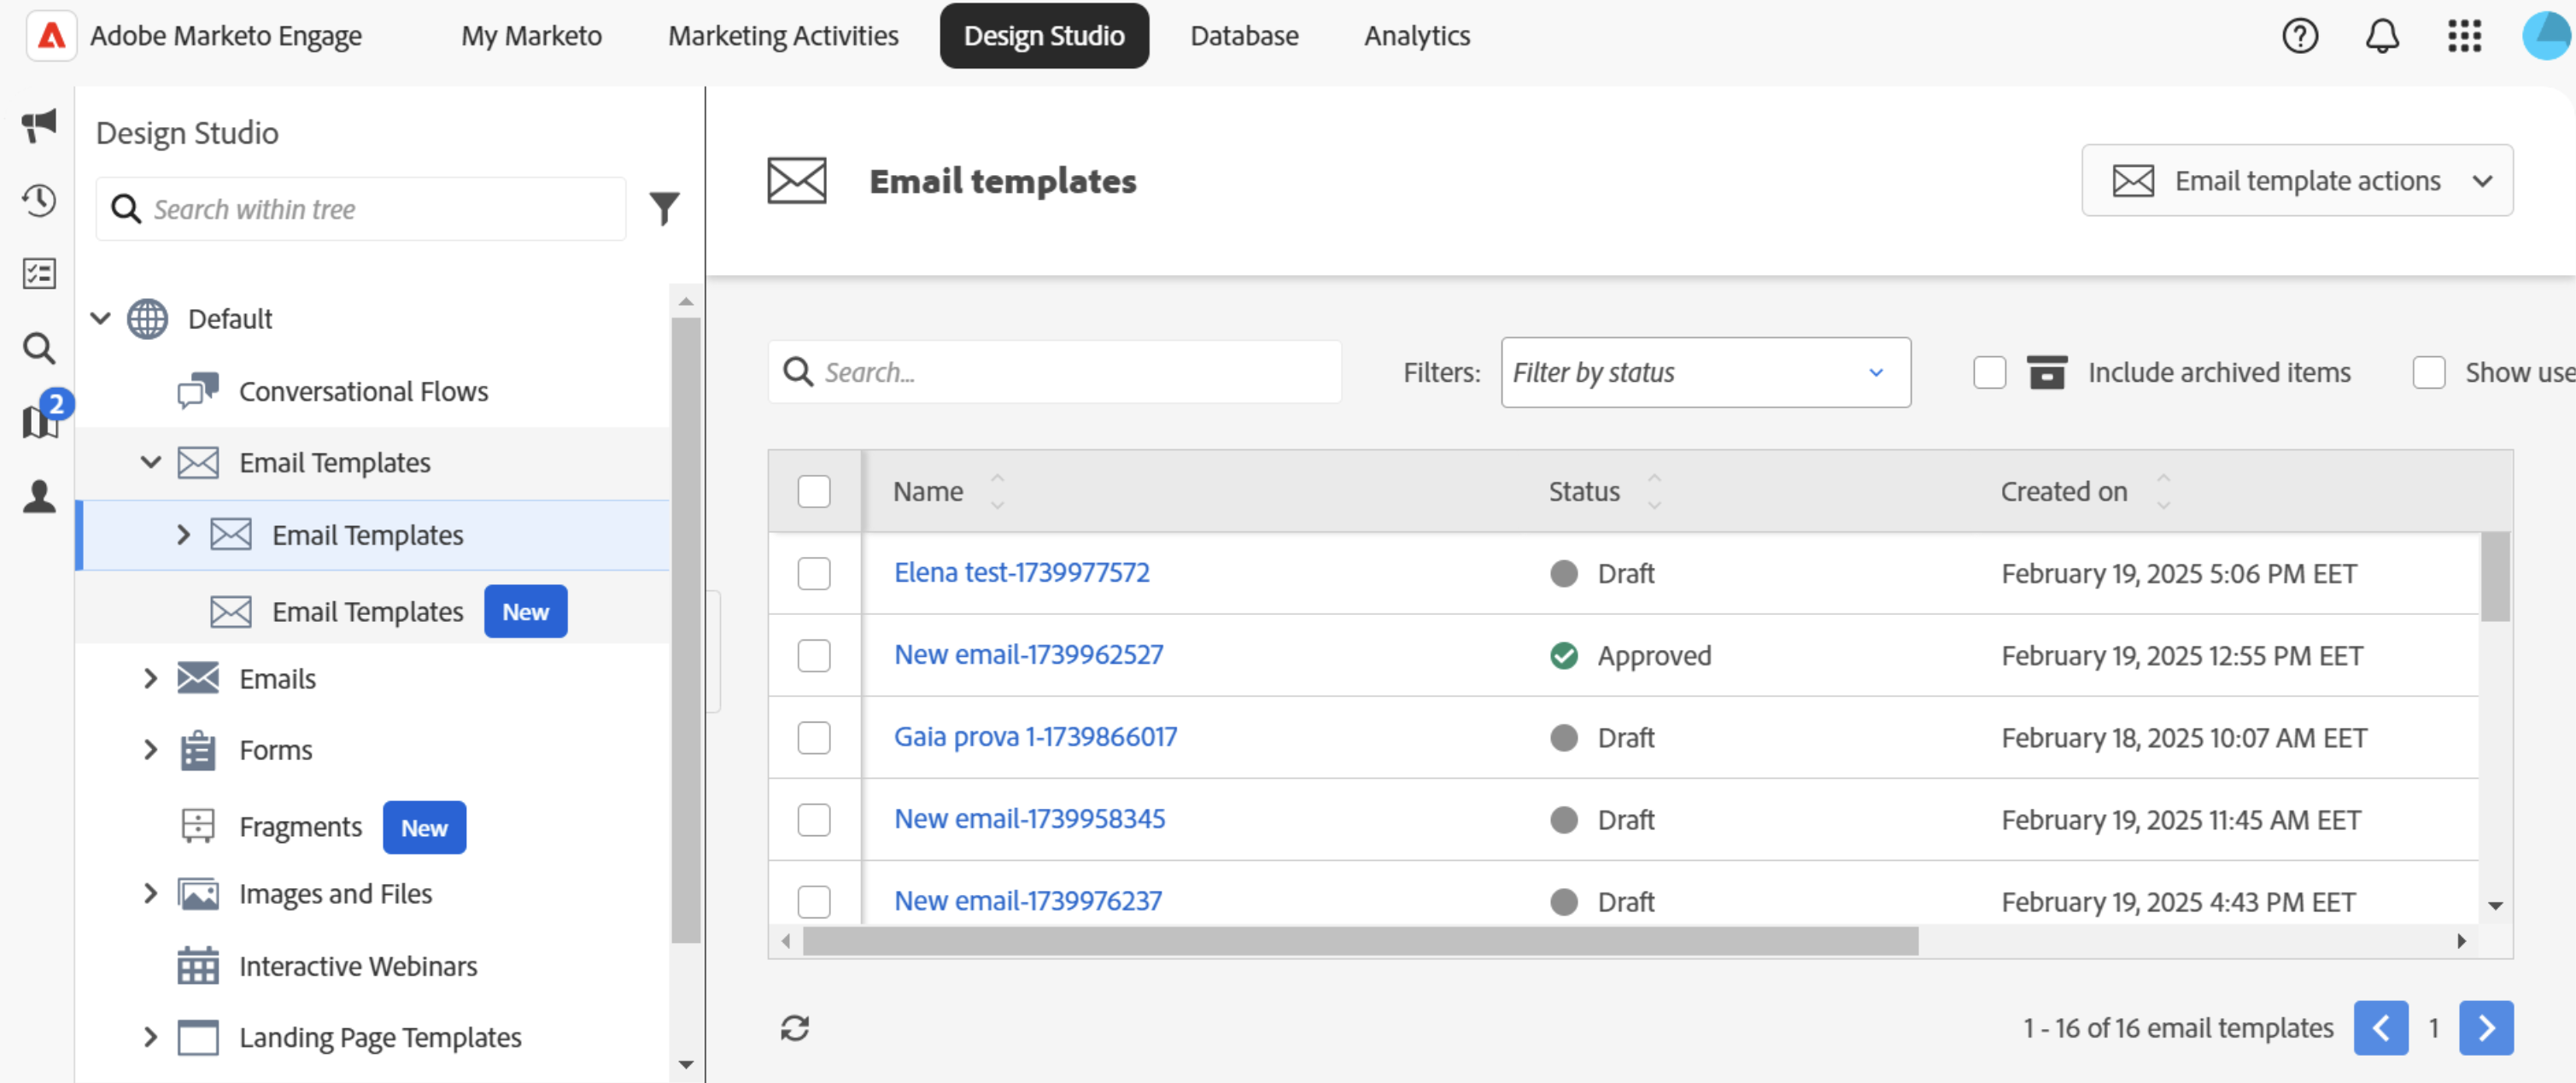The height and width of the screenshot is (1083, 2576).
Task: Open Email template actions dropdown
Action: (2297, 180)
